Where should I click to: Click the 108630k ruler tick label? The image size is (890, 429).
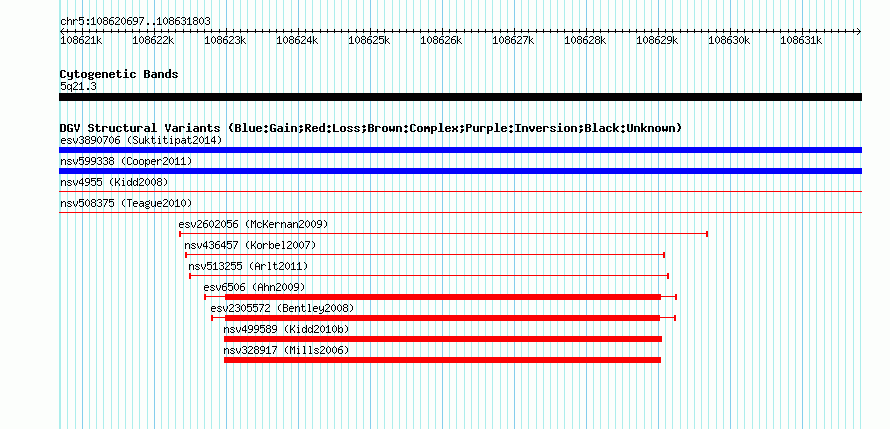pos(730,40)
